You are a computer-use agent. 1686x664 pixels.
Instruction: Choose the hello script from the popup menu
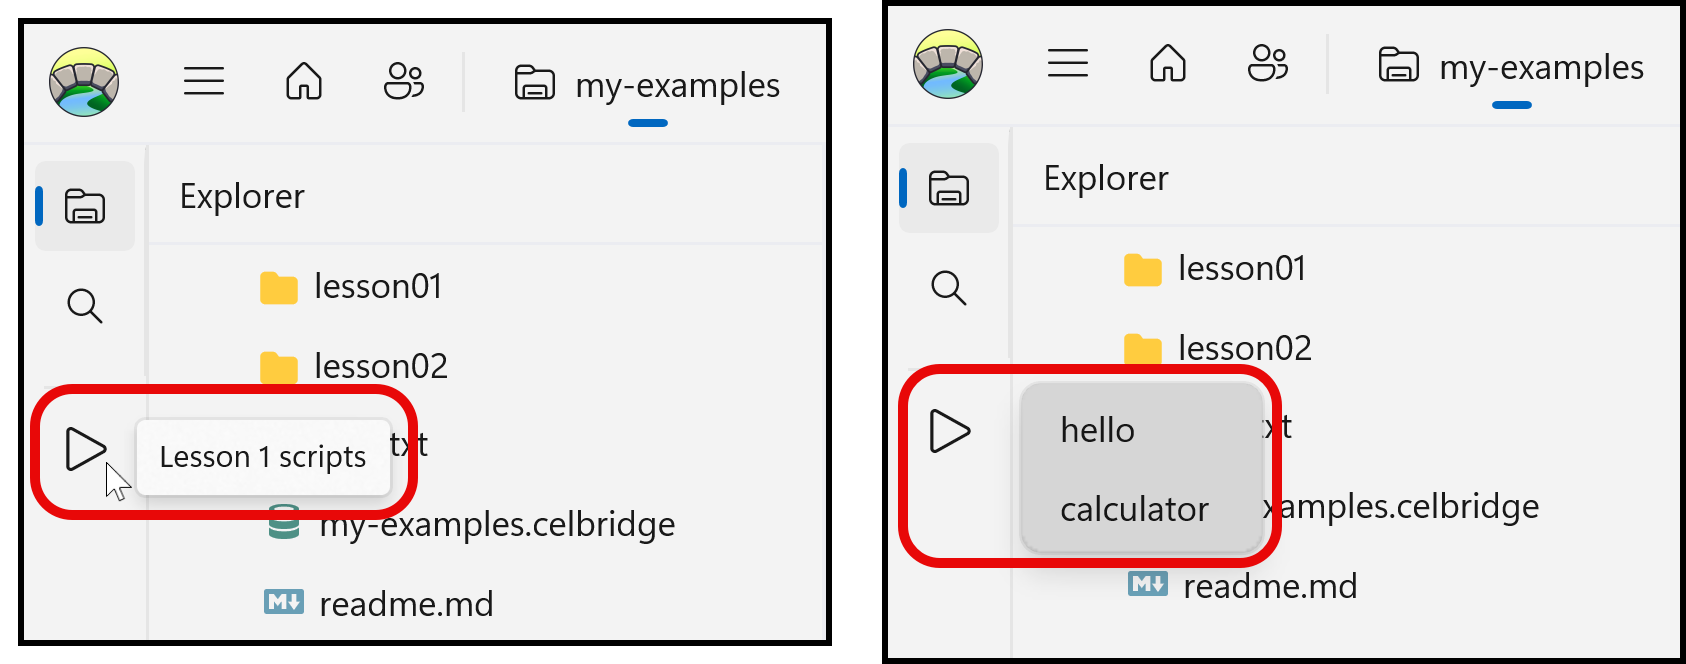1098,431
